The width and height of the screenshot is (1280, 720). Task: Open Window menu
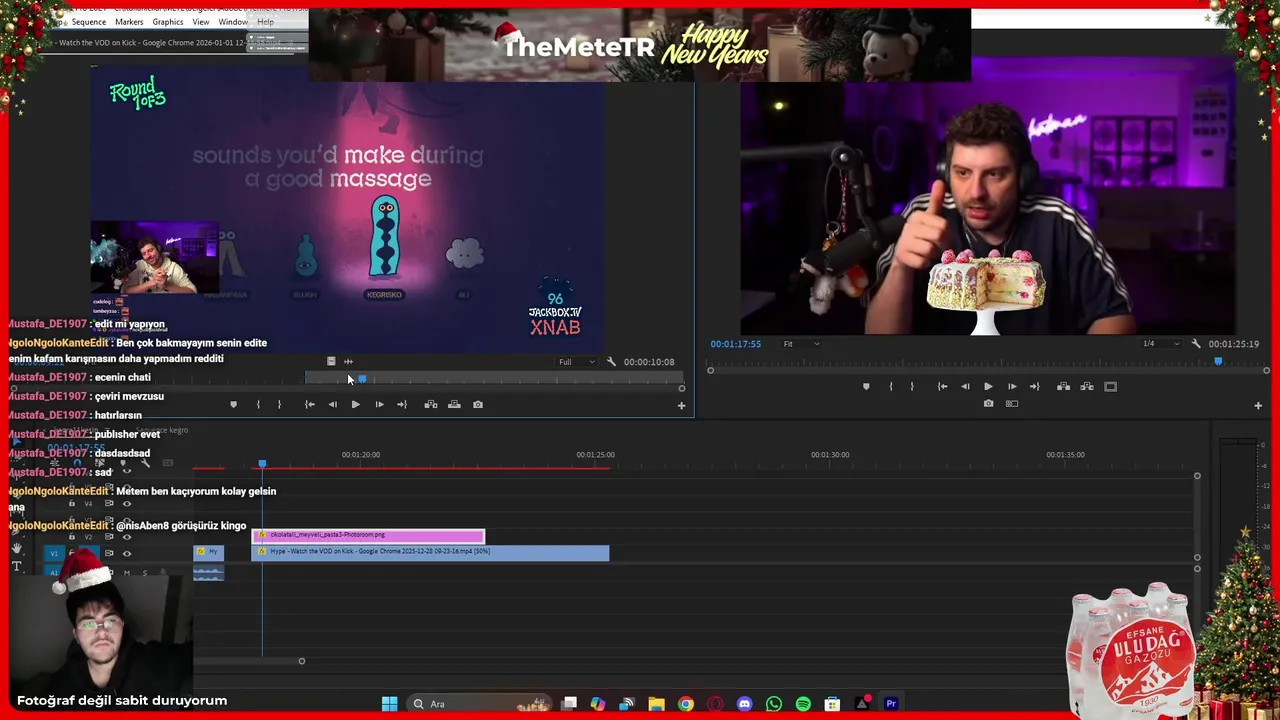(x=233, y=22)
